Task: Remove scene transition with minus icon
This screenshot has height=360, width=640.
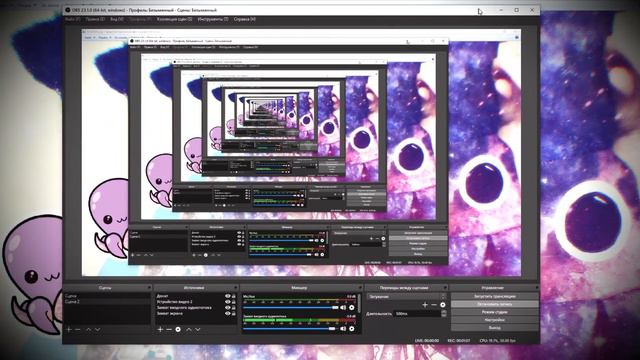Action: point(434,305)
